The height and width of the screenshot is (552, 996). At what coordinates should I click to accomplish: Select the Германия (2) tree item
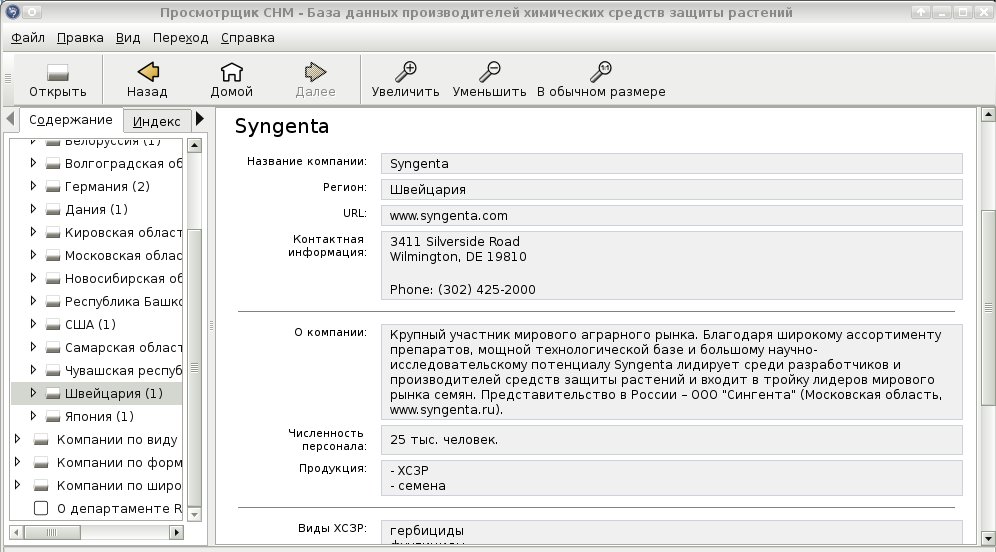[107, 187]
